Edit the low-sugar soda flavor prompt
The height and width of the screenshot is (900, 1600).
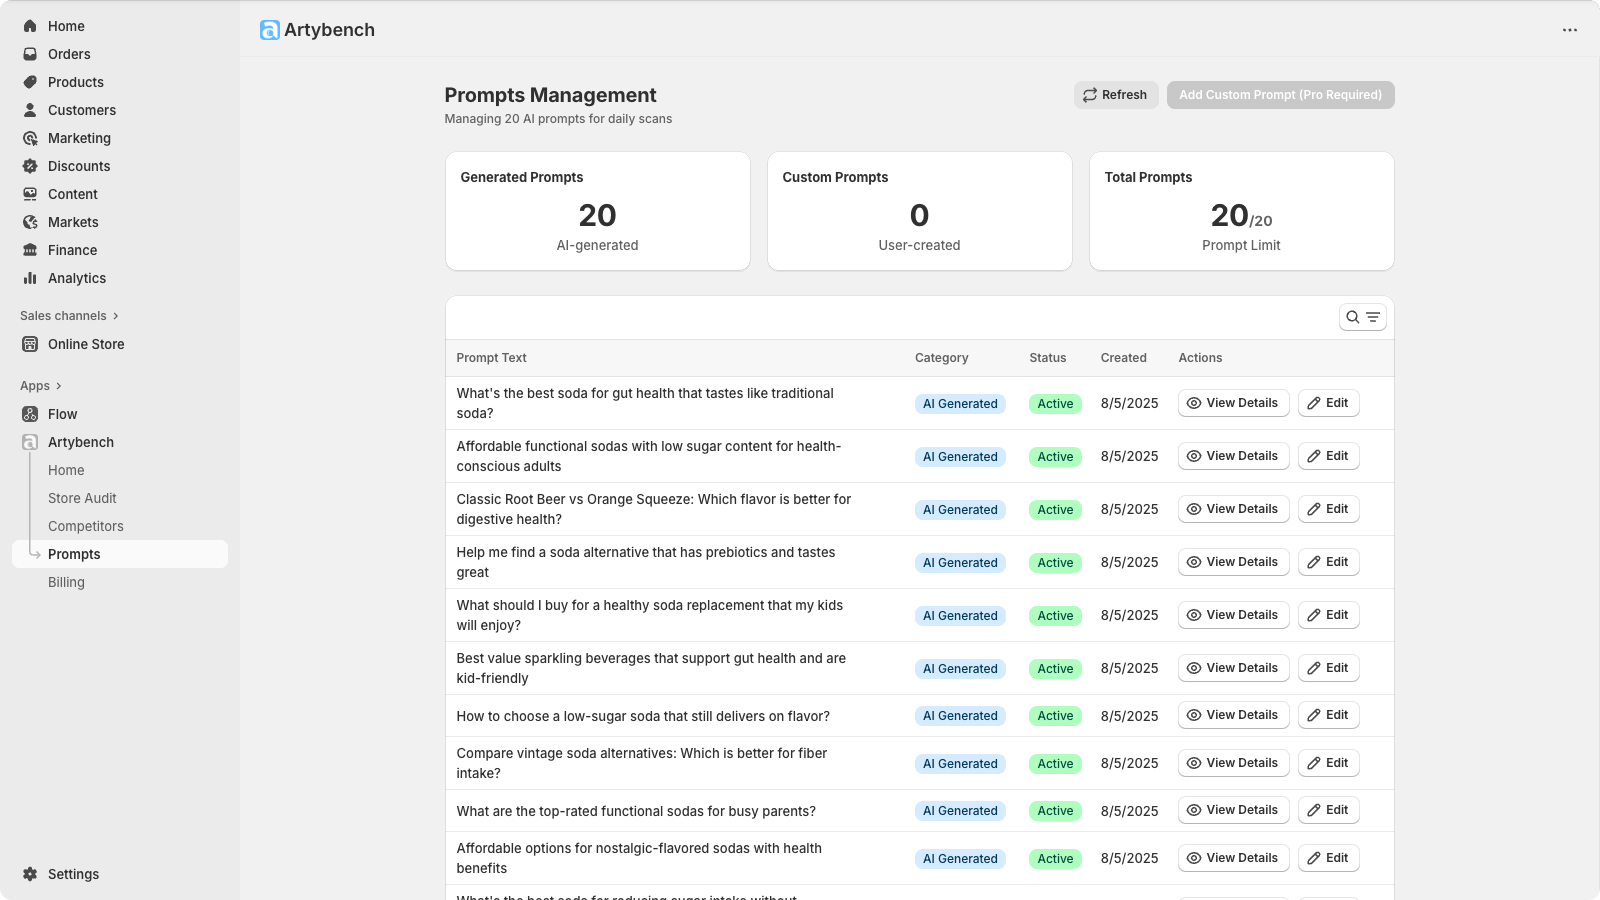pyautogui.click(x=1328, y=715)
